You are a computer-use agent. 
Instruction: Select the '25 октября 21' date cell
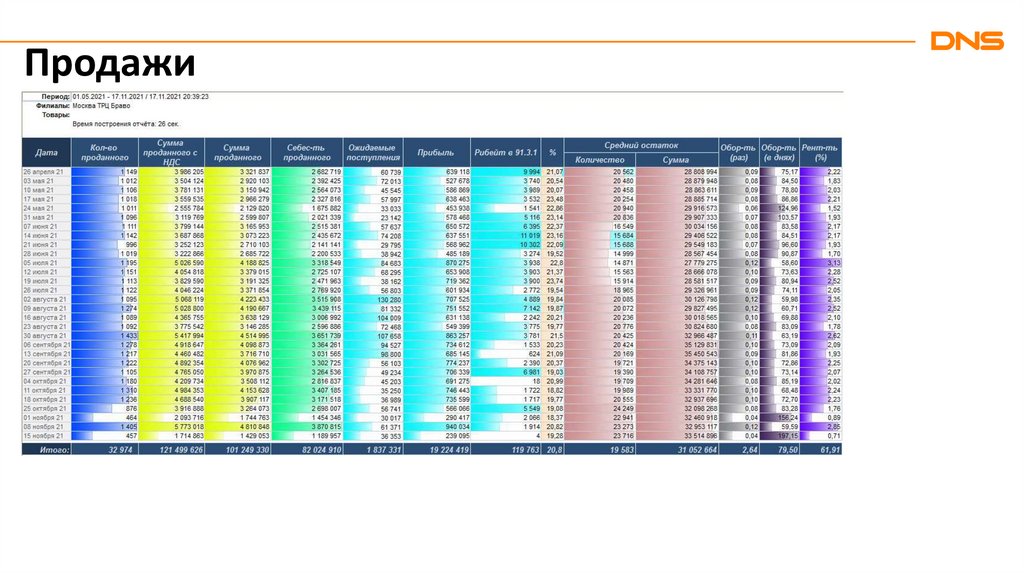[46, 409]
